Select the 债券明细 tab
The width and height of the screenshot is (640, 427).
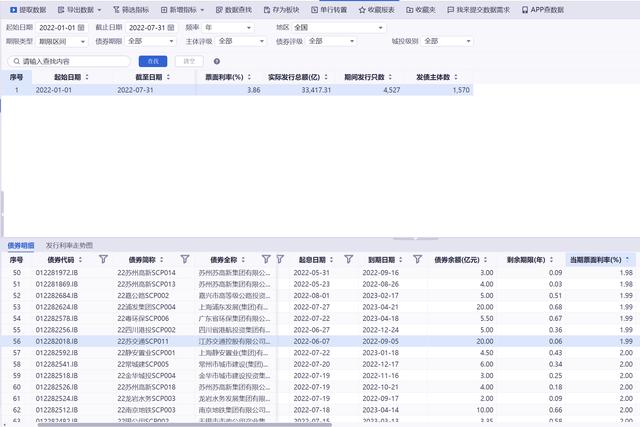(21, 245)
